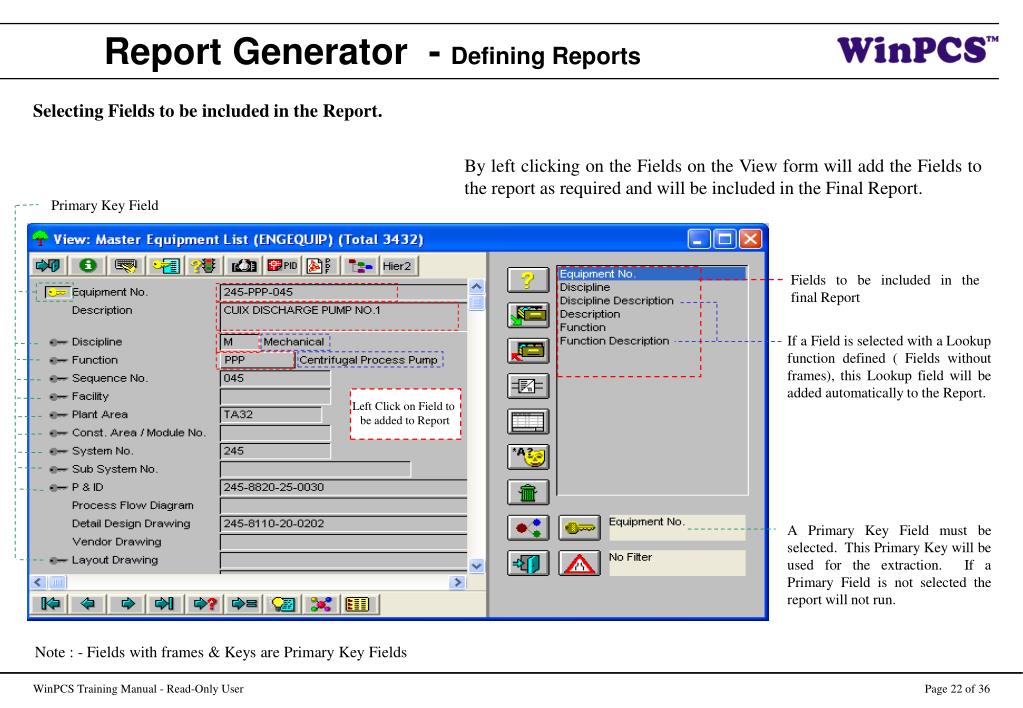Image resolution: width=1023 pixels, height=708 pixels.
Task: Click vertical scrollbar down arrow
Action: pyautogui.click(x=476, y=566)
